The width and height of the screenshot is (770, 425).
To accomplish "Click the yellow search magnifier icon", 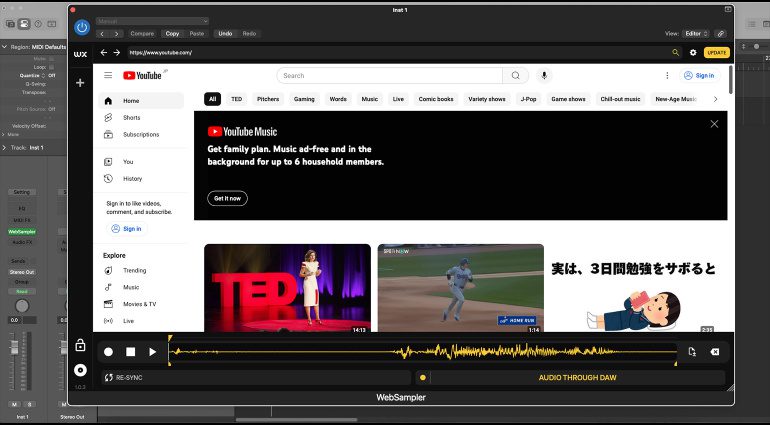I will [676, 53].
